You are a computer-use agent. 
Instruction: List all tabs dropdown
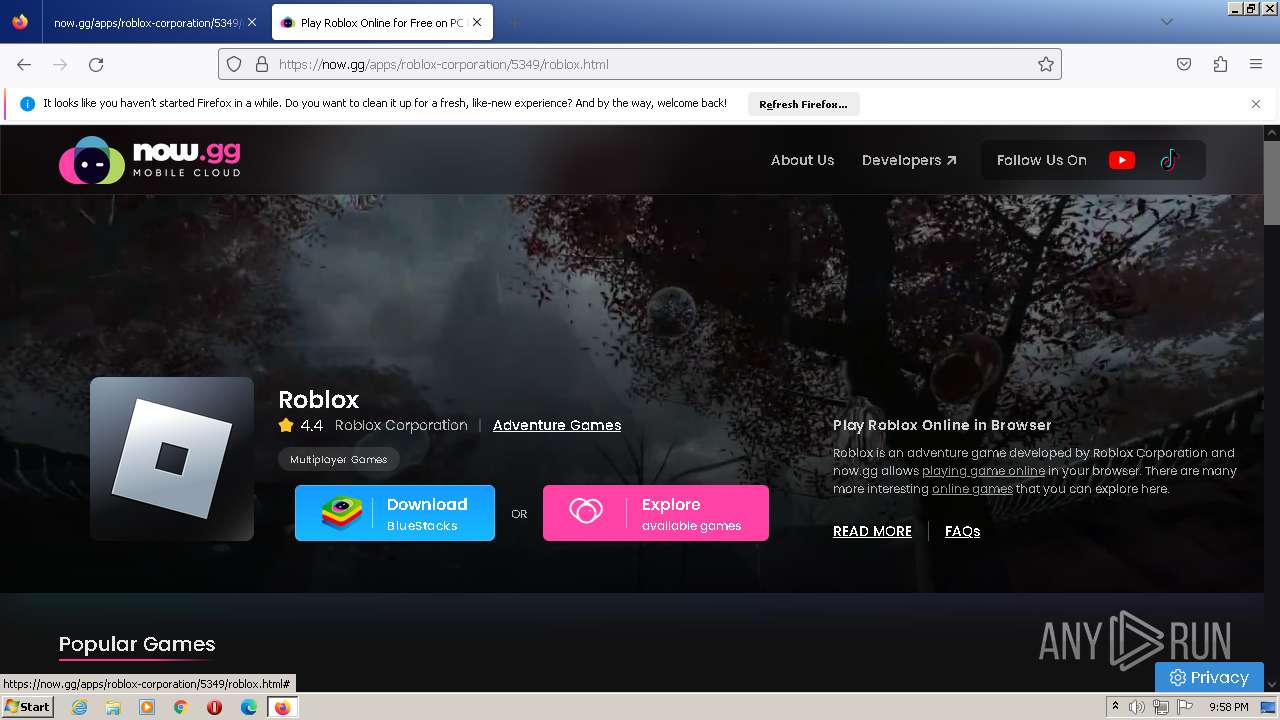pyautogui.click(x=1166, y=22)
